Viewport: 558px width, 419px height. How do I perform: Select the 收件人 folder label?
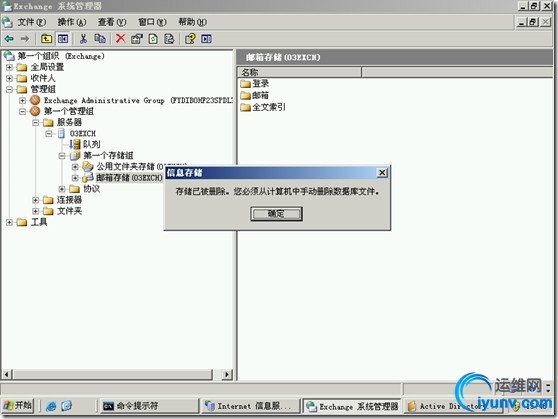[43, 78]
